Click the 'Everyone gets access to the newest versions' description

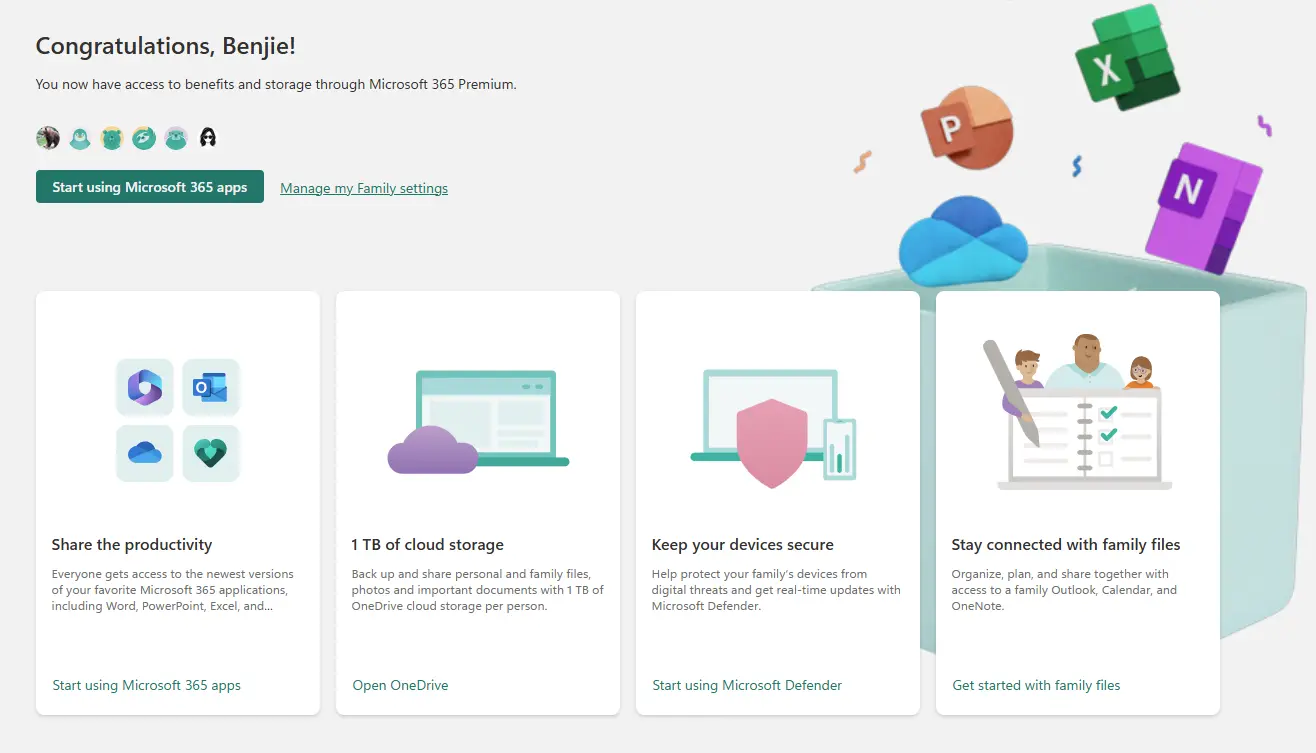tap(173, 590)
